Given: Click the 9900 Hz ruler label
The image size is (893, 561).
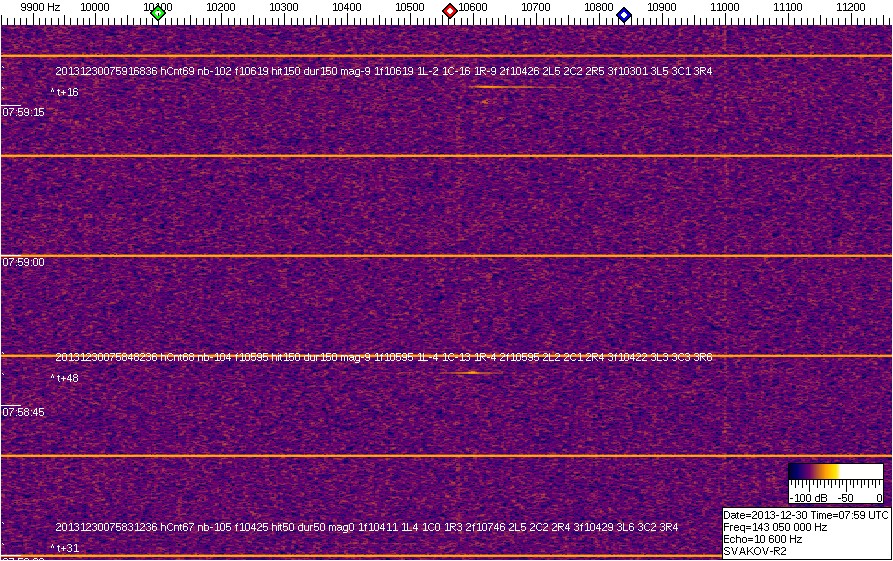Looking at the screenshot, I should click(40, 7).
